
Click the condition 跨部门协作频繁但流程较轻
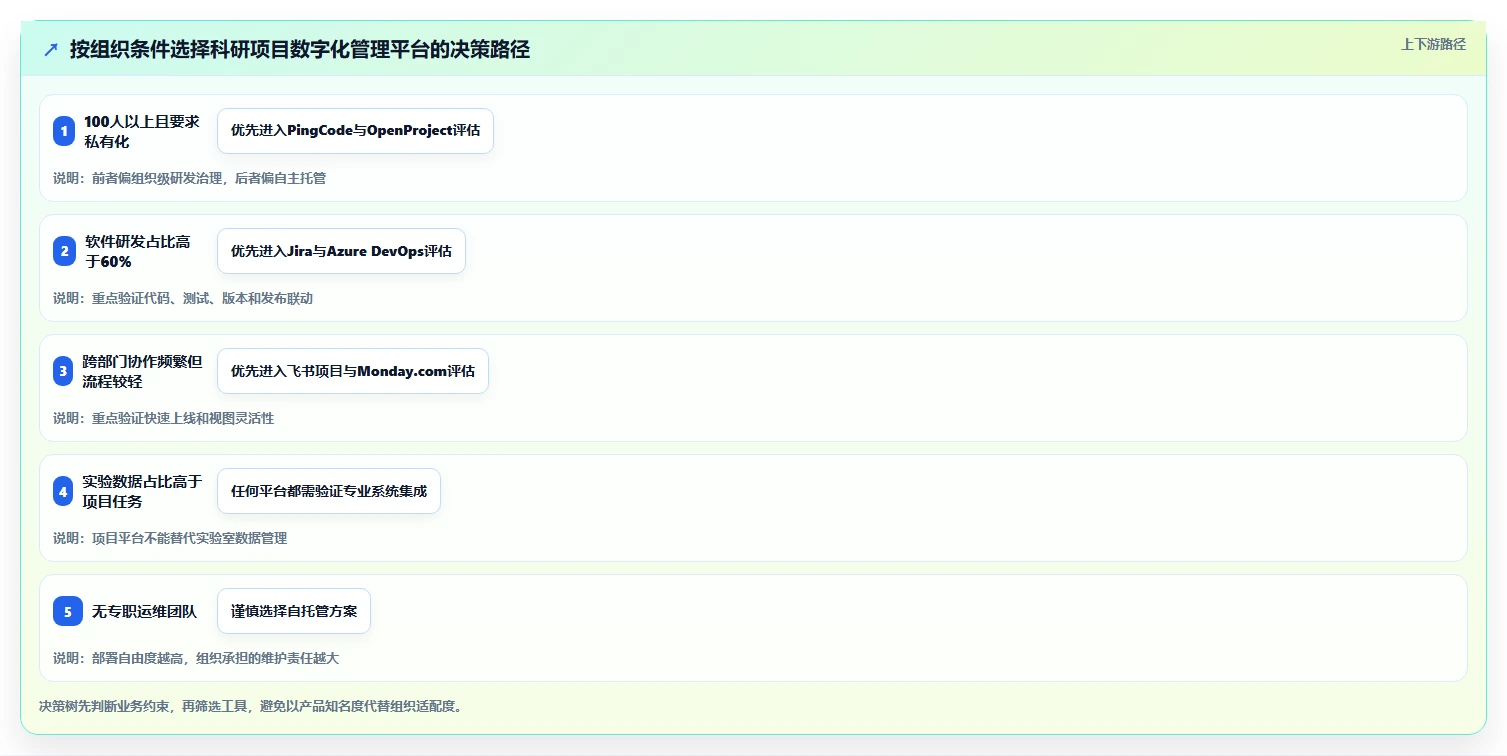coord(143,371)
